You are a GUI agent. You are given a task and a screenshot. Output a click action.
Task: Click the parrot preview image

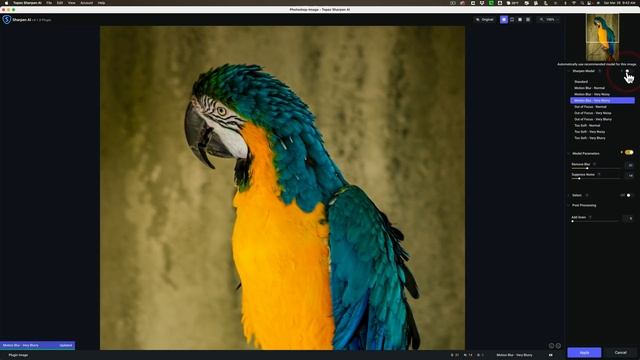(x=282, y=188)
